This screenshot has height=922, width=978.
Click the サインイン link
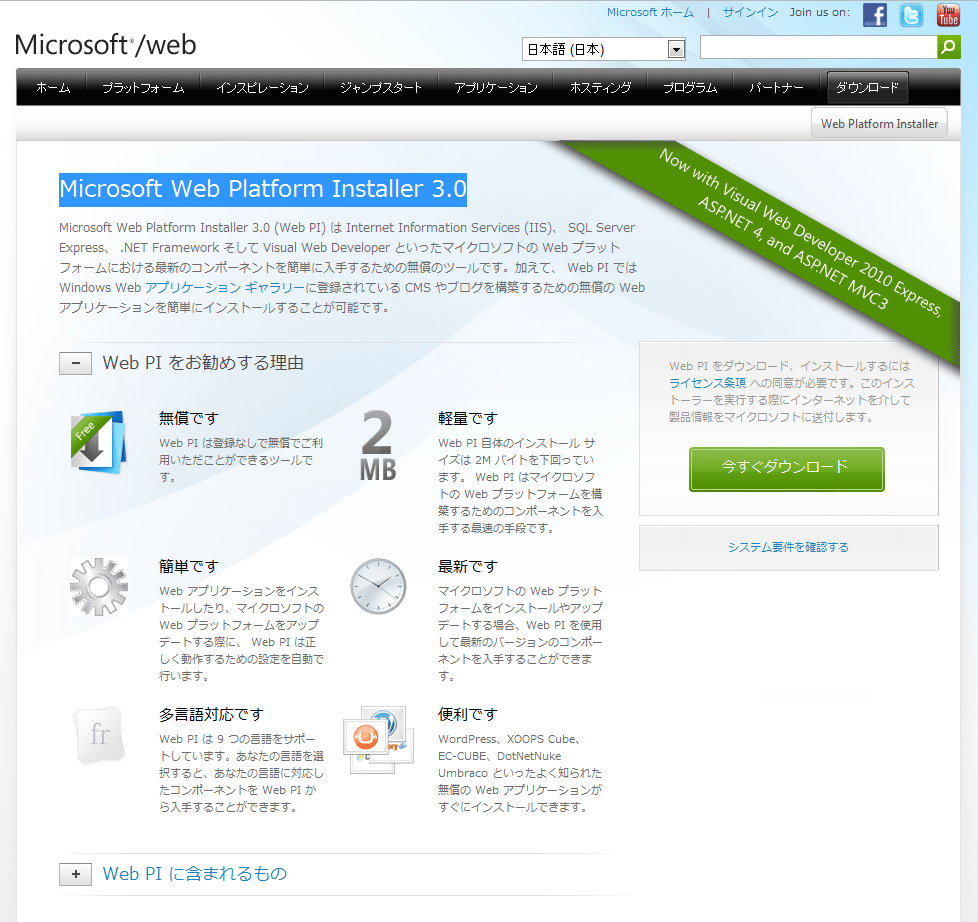coord(750,12)
